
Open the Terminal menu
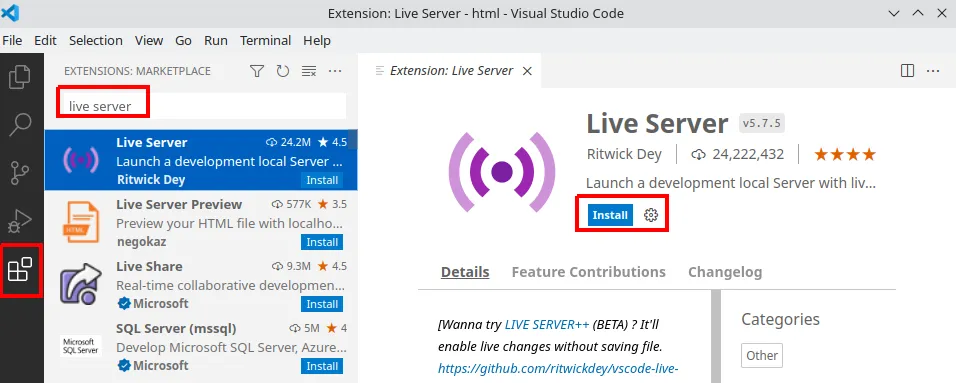[x=265, y=41]
